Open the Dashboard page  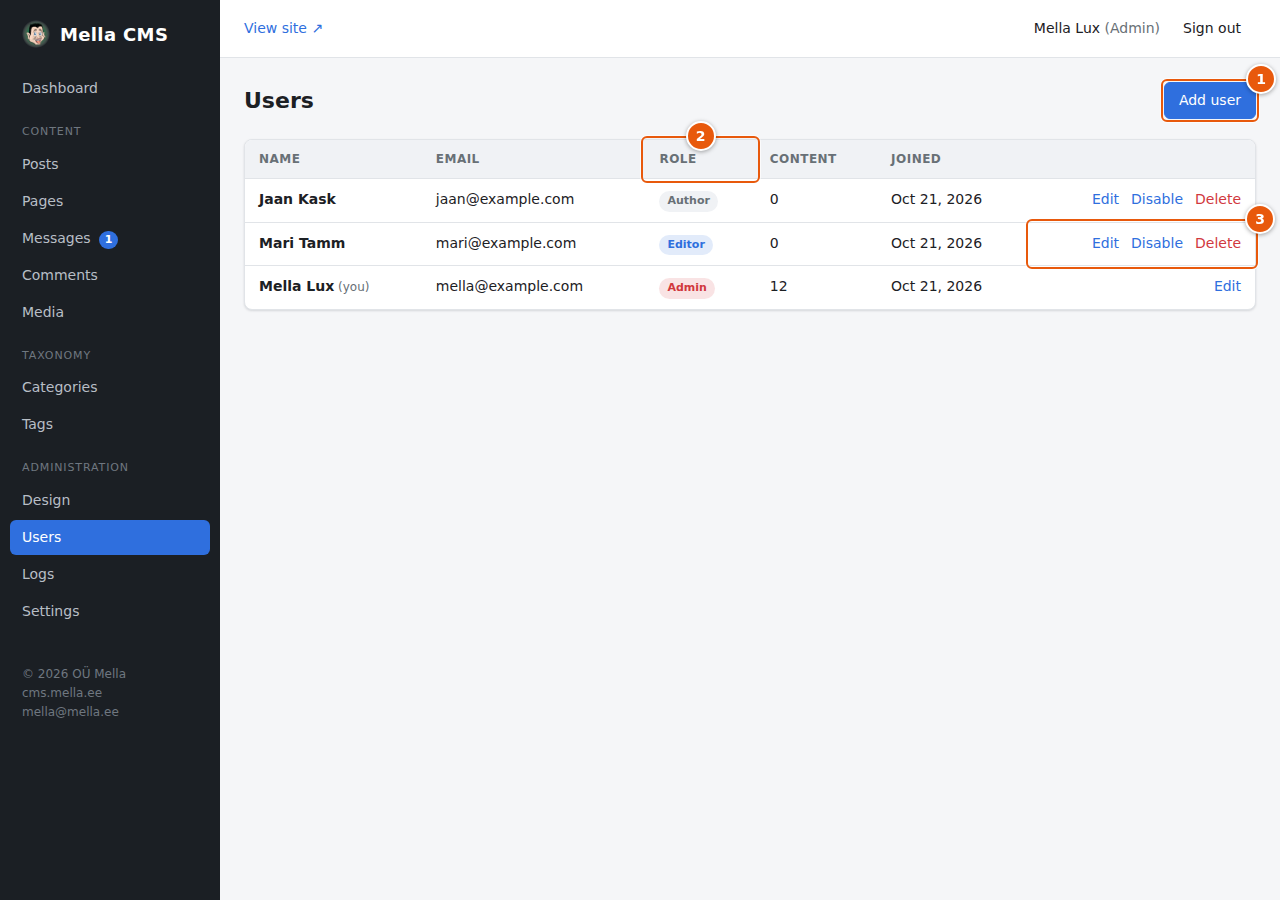tap(110, 88)
